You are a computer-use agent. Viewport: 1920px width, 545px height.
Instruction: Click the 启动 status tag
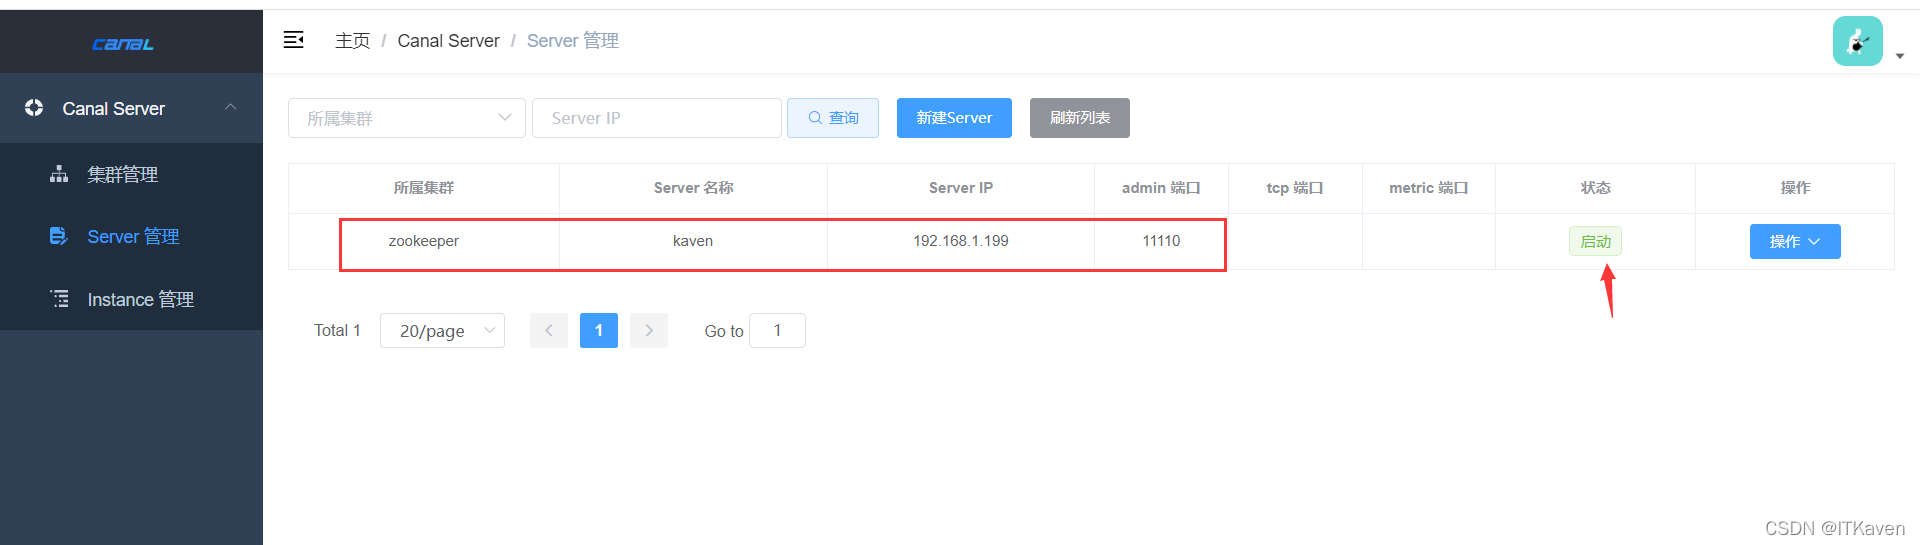(1595, 241)
